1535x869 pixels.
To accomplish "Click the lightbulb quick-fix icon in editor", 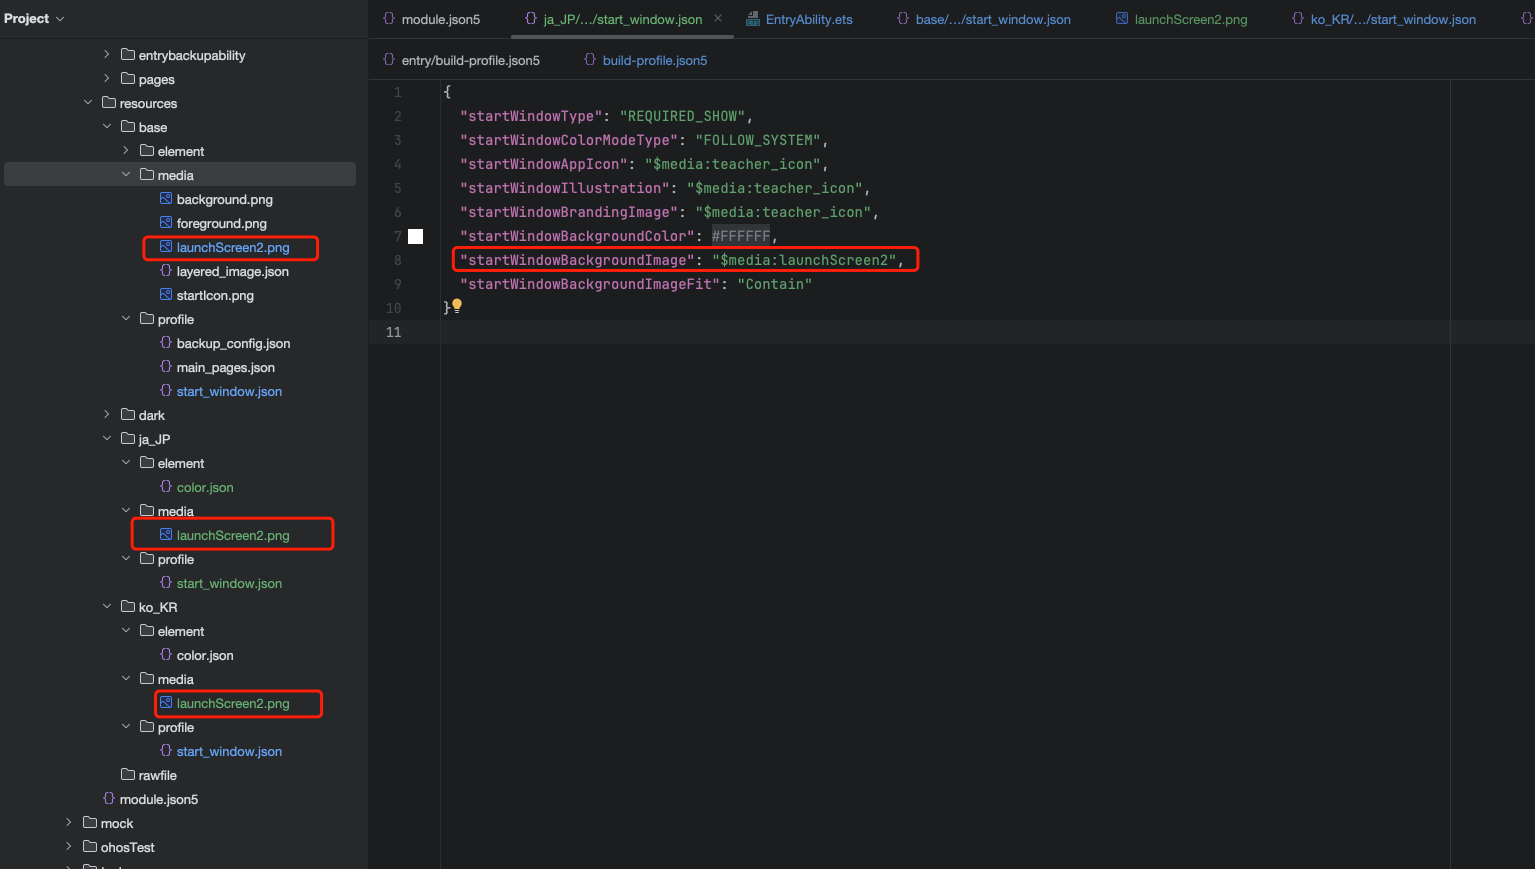I will pyautogui.click(x=457, y=306).
